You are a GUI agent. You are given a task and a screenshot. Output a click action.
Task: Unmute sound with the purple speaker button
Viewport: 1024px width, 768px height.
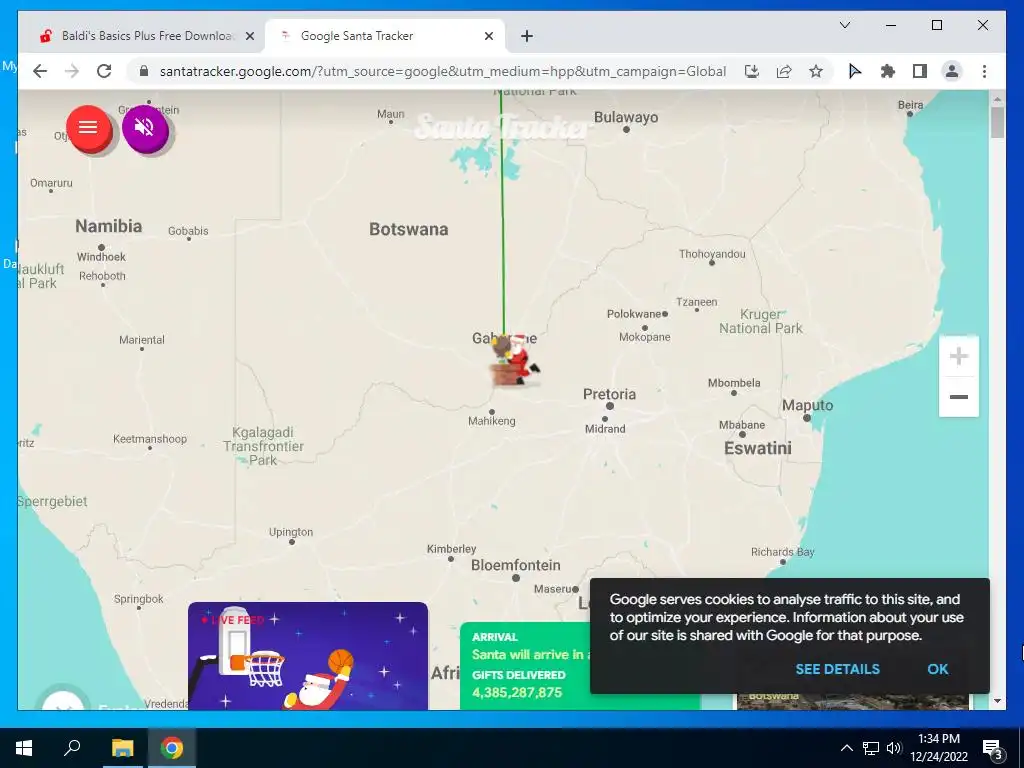point(145,128)
